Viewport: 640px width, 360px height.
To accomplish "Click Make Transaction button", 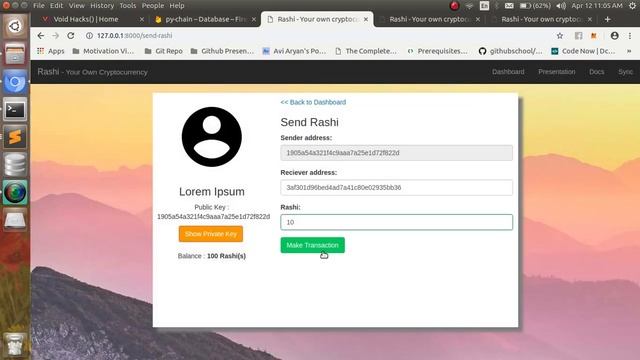I will (x=312, y=245).
